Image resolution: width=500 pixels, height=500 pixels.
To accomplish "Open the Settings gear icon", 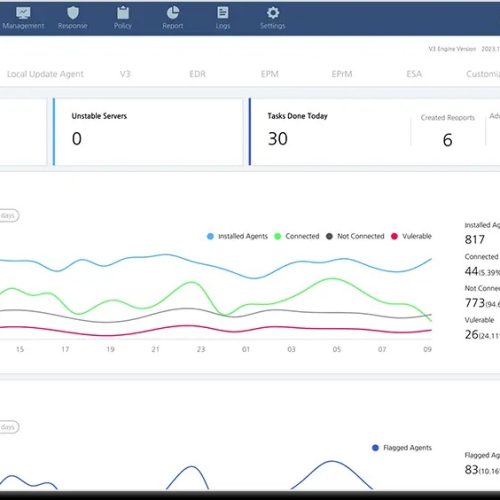I will (x=273, y=13).
